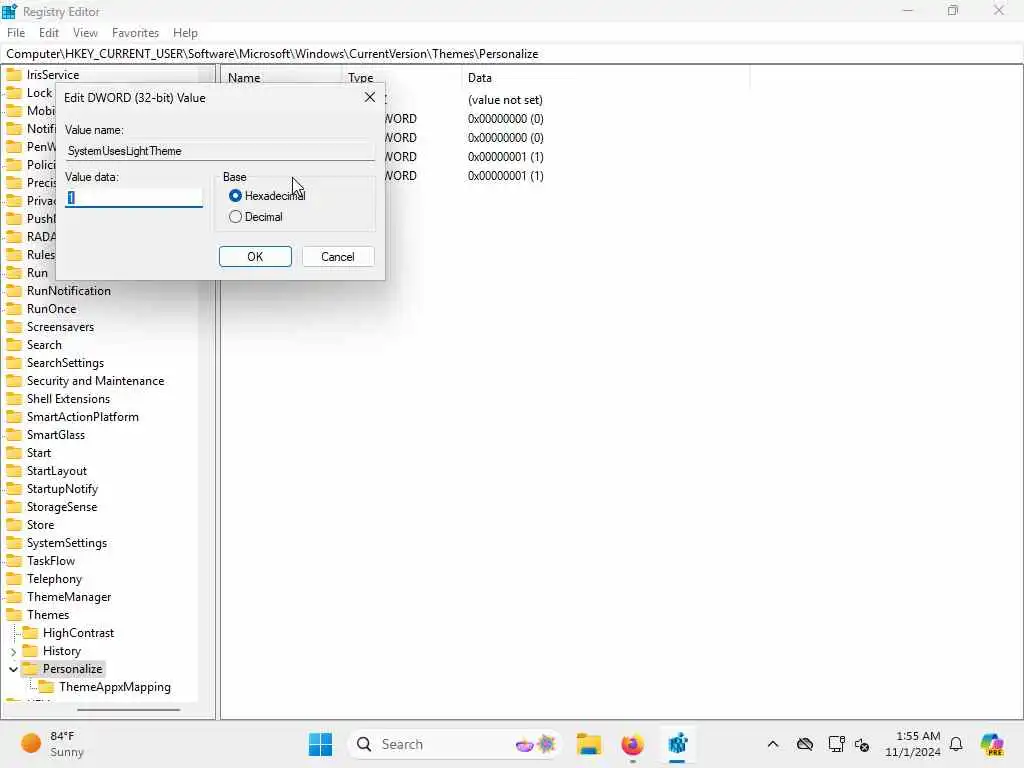Viewport: 1024px width, 768px height.
Task: Select the Start key folder icon
Action: point(14,453)
